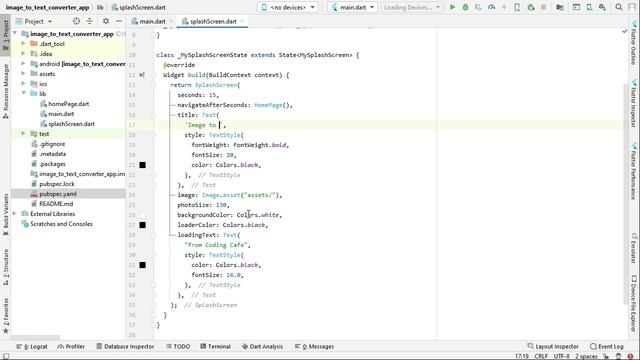Expand the android folder in project tree

[x=23, y=64]
